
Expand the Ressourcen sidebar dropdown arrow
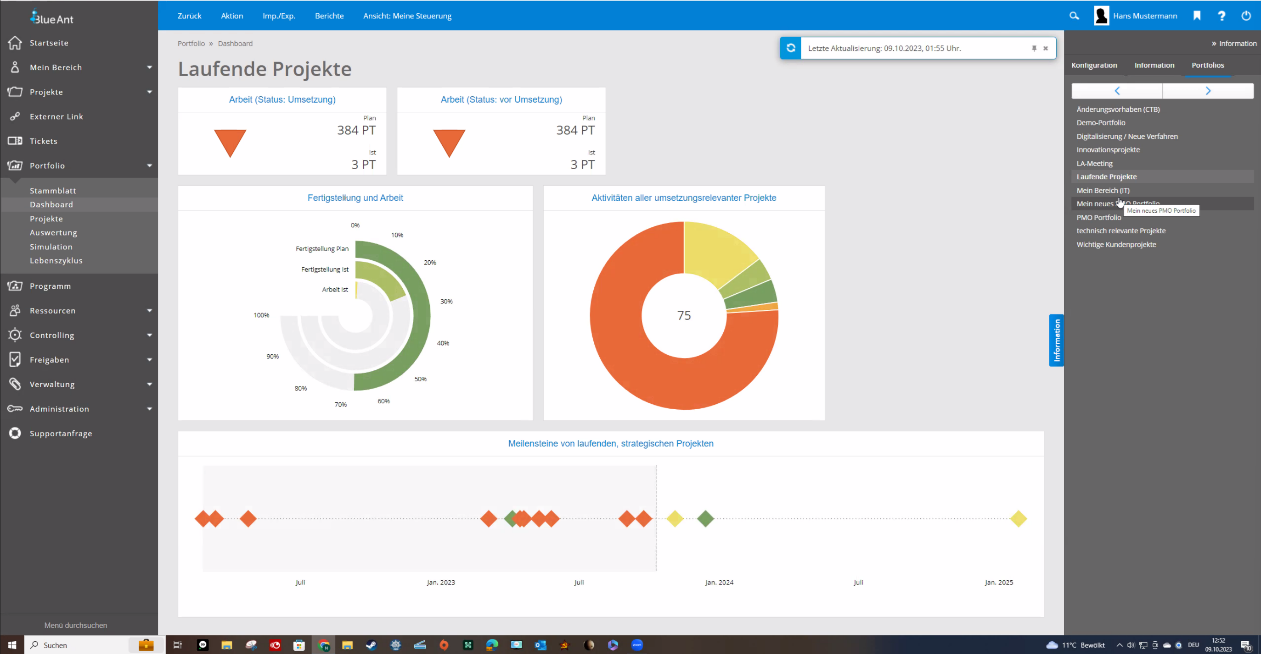pos(149,311)
